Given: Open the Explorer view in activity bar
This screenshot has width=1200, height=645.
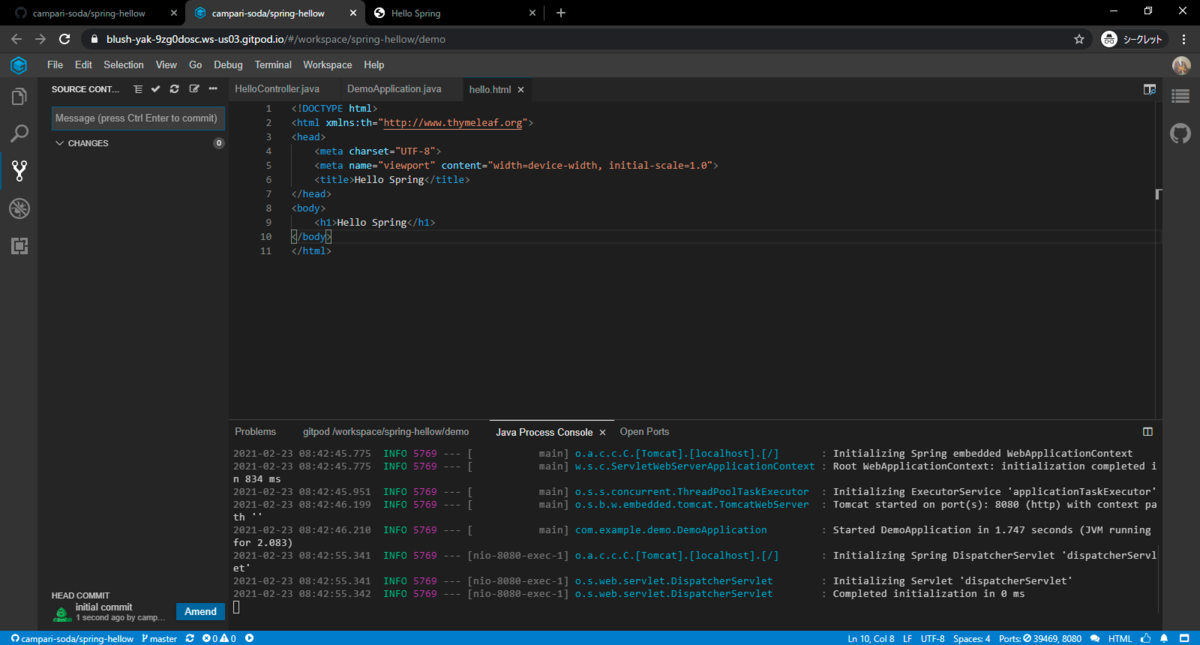Looking at the screenshot, I should [19, 97].
